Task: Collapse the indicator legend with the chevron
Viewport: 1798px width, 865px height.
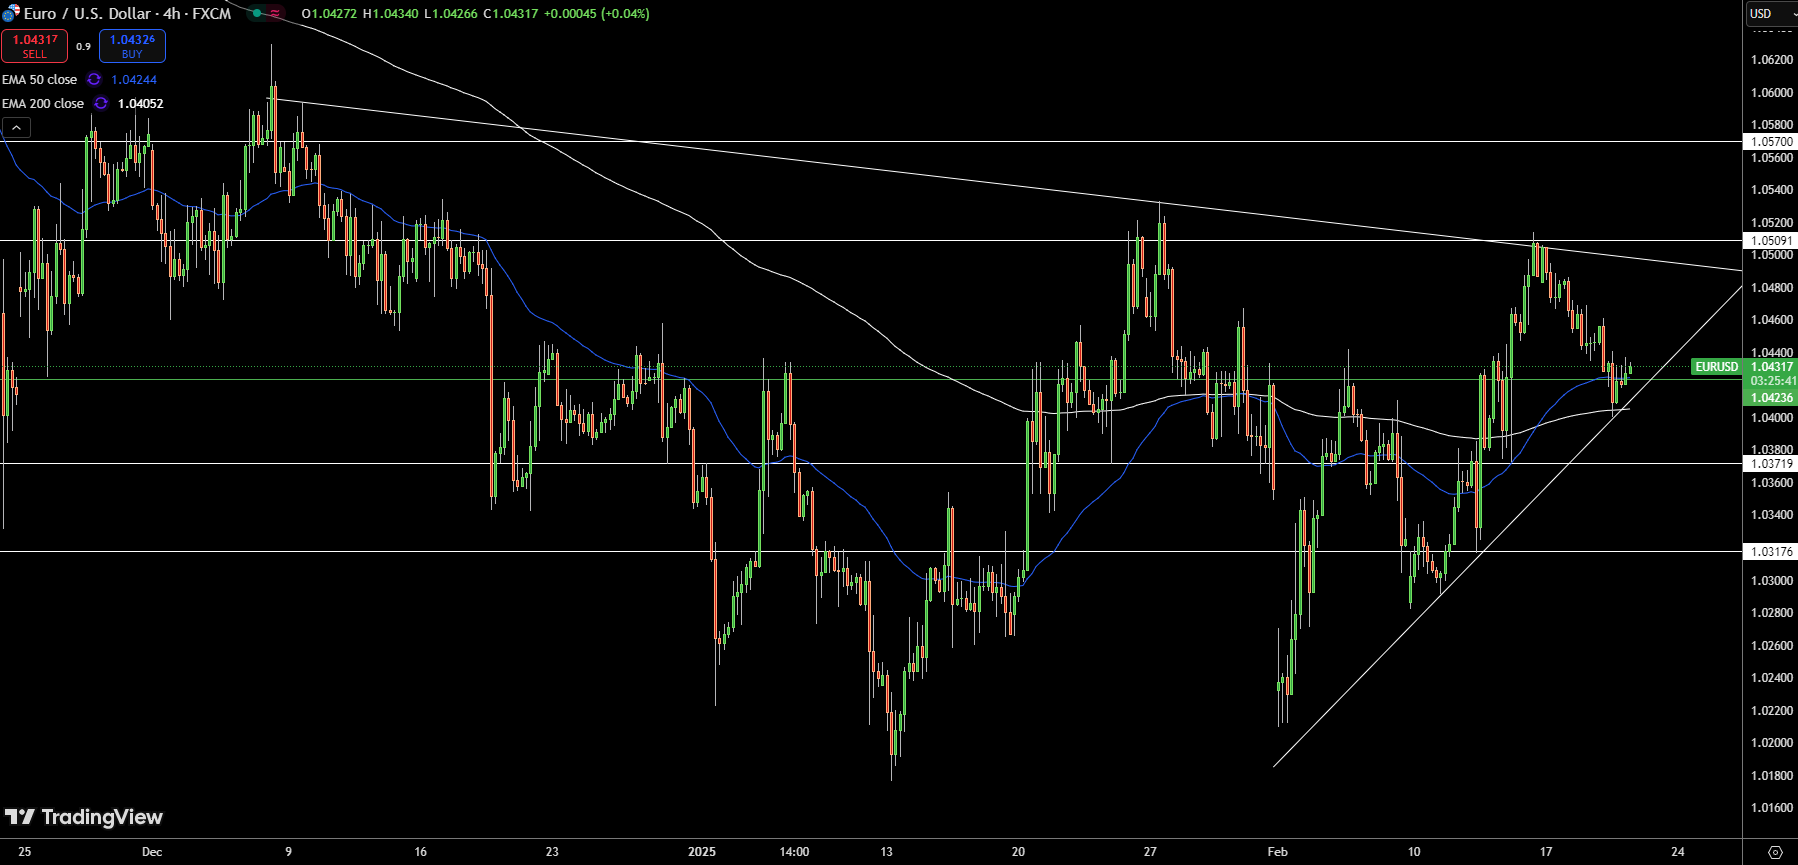Action: tap(16, 128)
